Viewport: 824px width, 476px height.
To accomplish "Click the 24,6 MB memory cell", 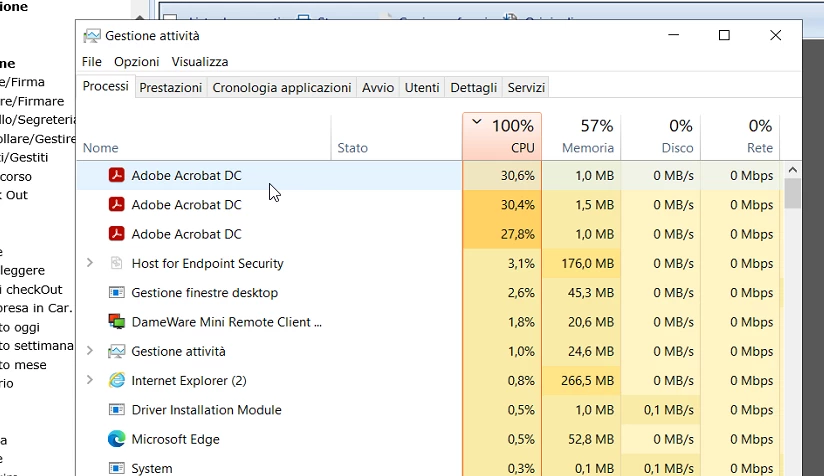I will (x=581, y=351).
